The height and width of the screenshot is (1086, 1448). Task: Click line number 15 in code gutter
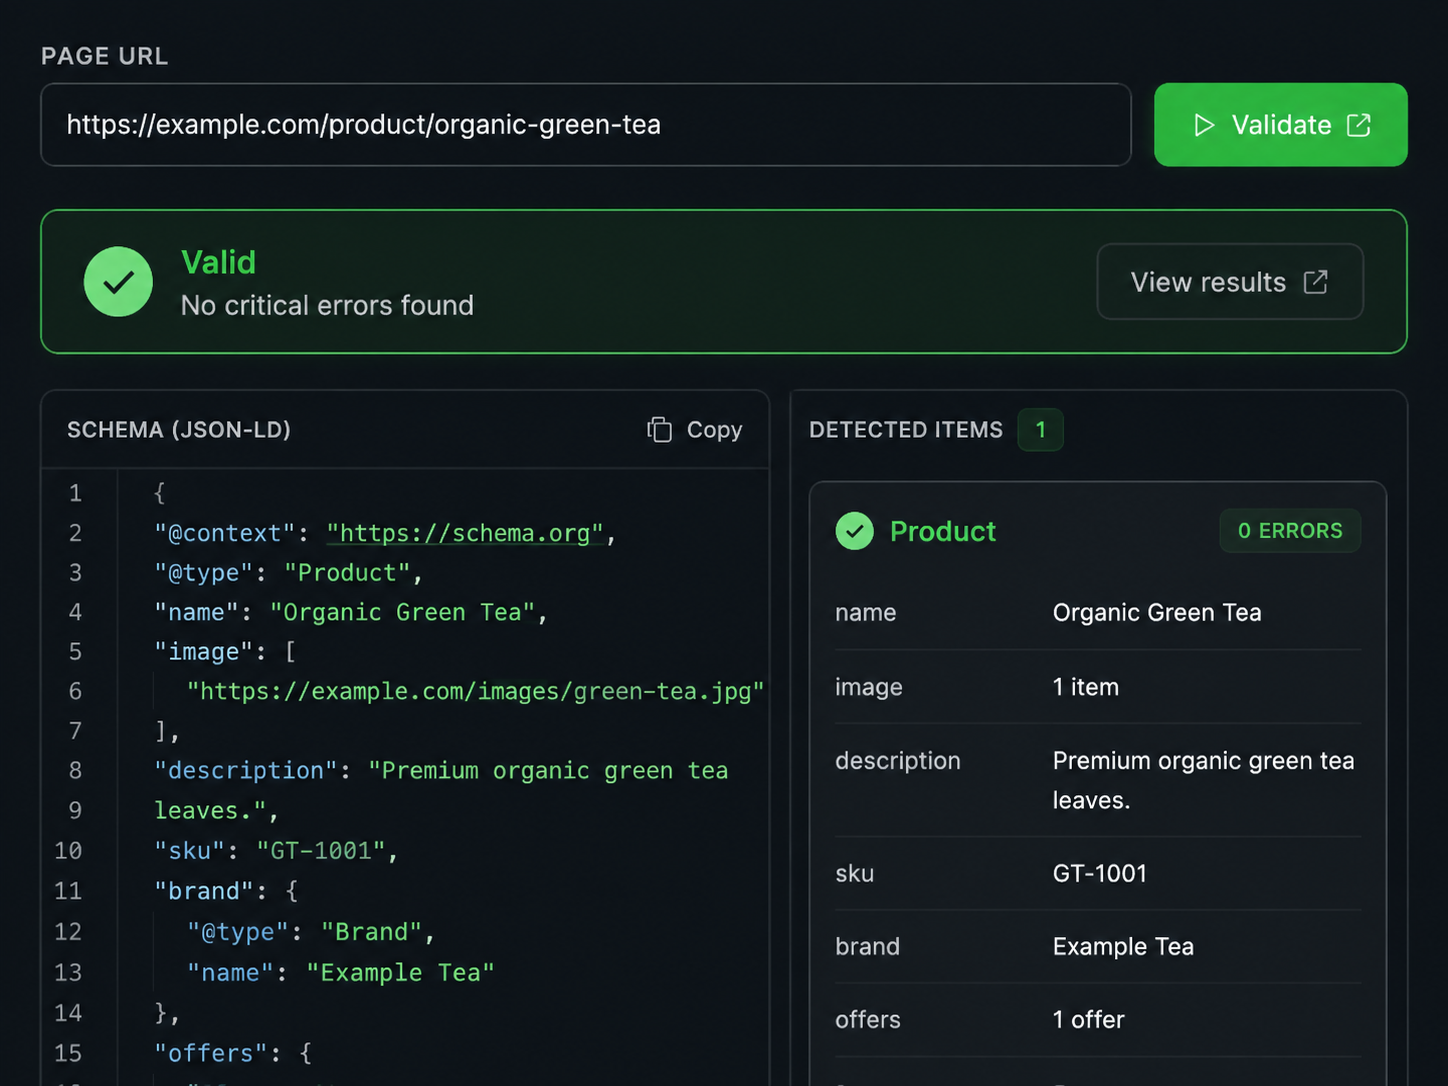pyautogui.click(x=68, y=1053)
